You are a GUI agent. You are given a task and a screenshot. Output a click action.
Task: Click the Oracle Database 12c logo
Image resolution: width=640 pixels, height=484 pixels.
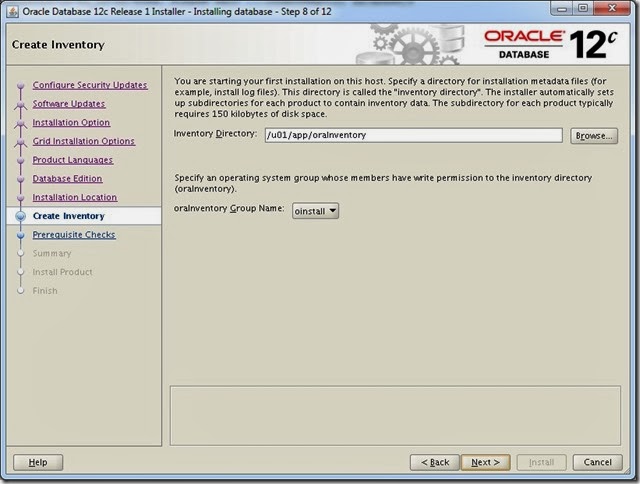[x=551, y=44]
